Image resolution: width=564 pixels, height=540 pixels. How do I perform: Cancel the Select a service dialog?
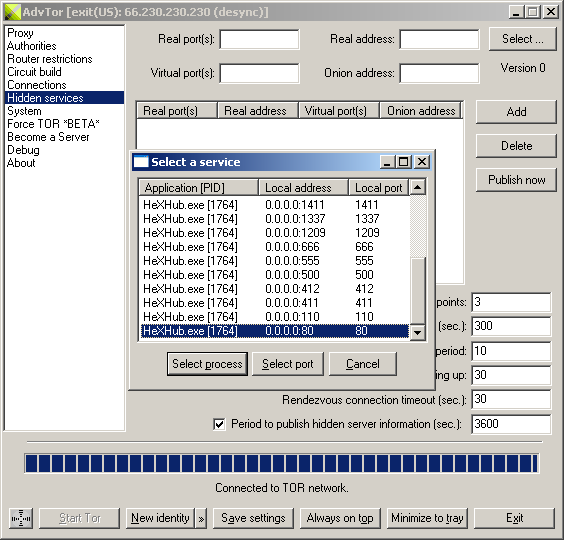363,364
